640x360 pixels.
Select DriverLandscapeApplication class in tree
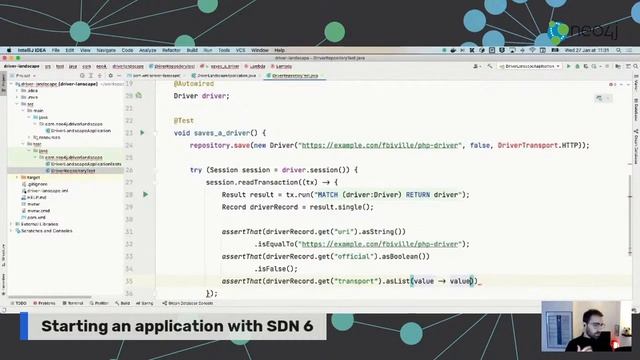(78, 131)
